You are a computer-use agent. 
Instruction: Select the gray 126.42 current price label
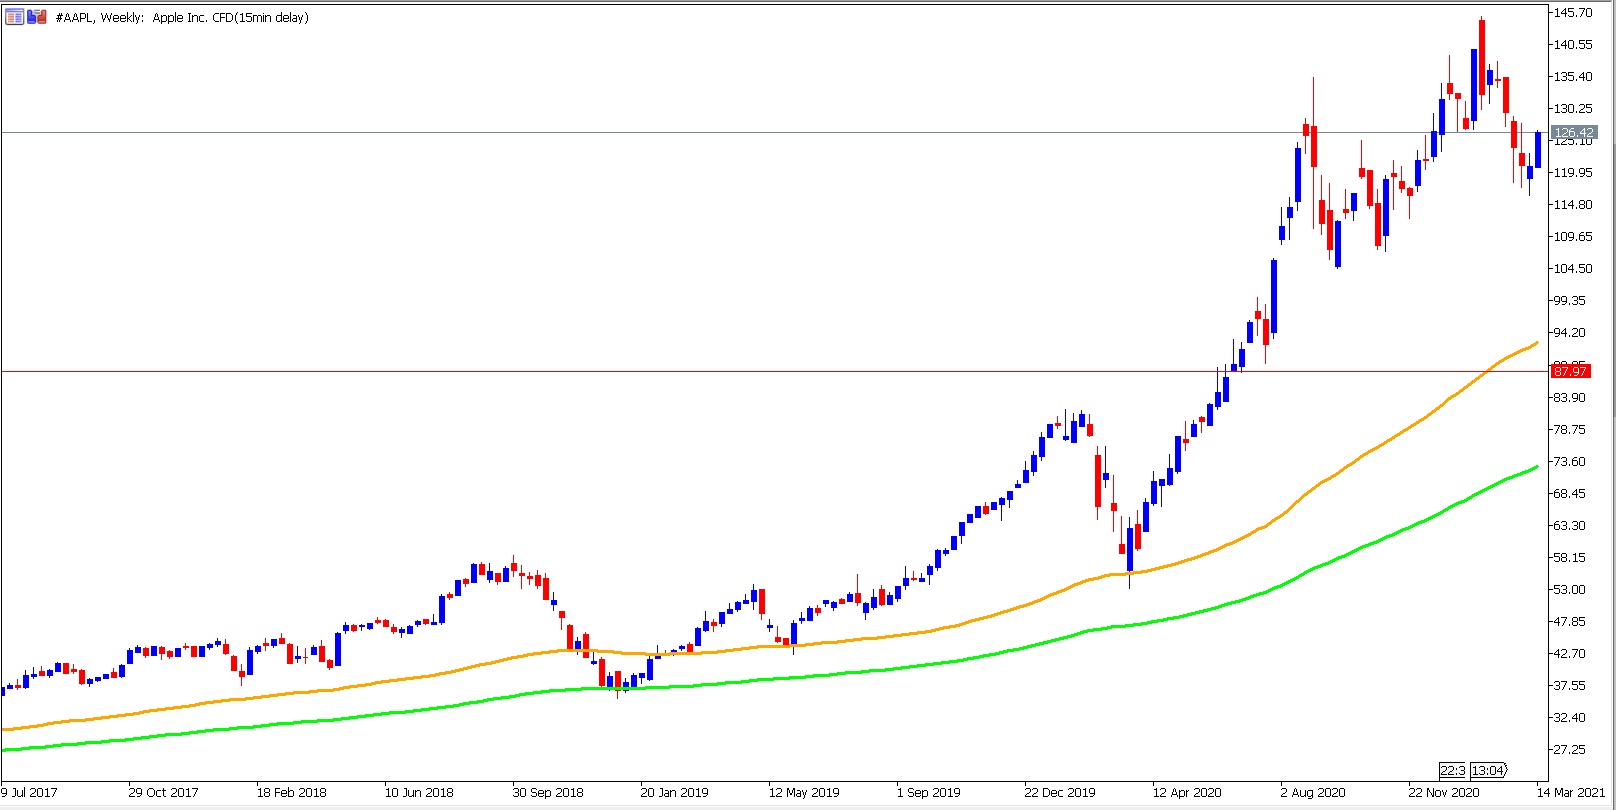click(x=1574, y=132)
